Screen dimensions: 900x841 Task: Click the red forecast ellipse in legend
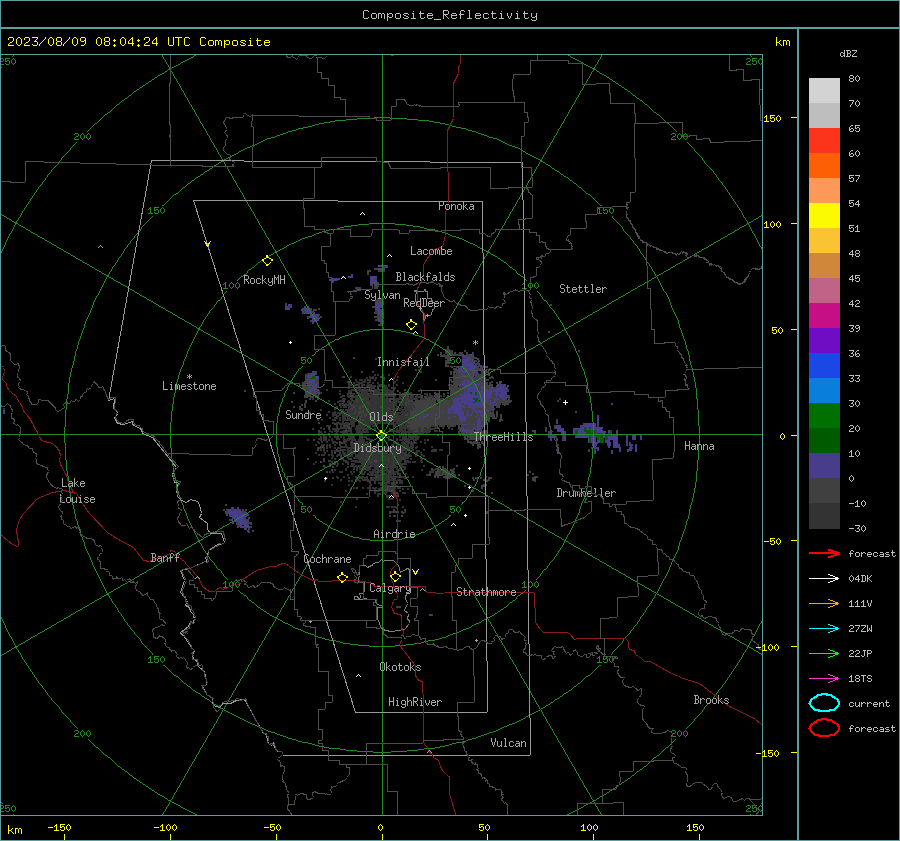(824, 728)
